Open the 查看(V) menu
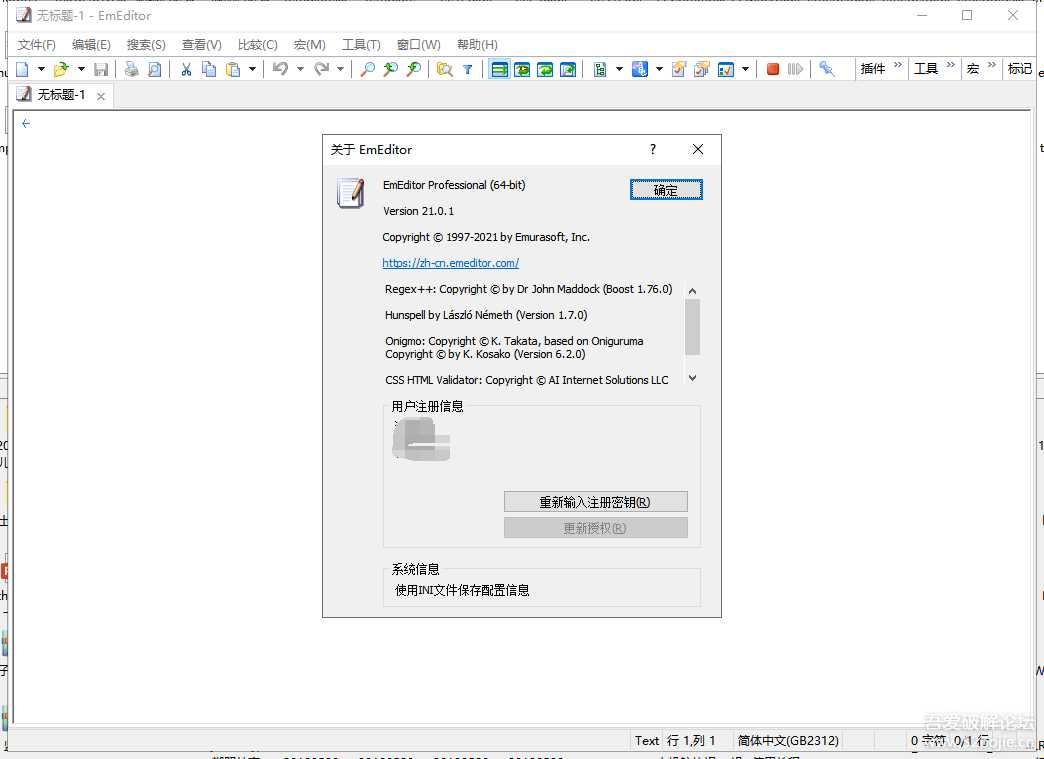This screenshot has width=1044, height=759. [x=202, y=45]
